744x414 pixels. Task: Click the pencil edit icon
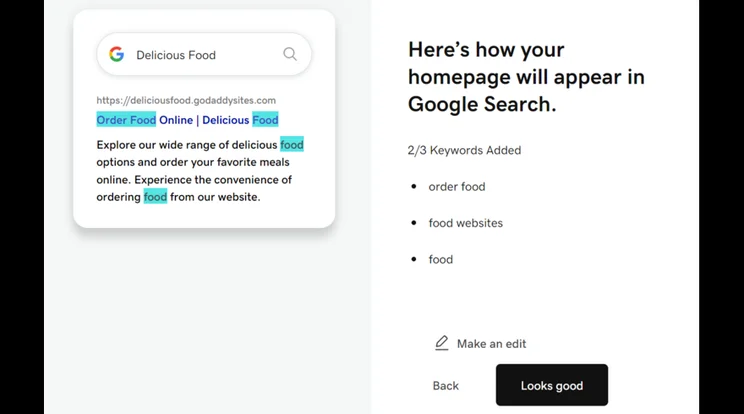[x=442, y=343]
